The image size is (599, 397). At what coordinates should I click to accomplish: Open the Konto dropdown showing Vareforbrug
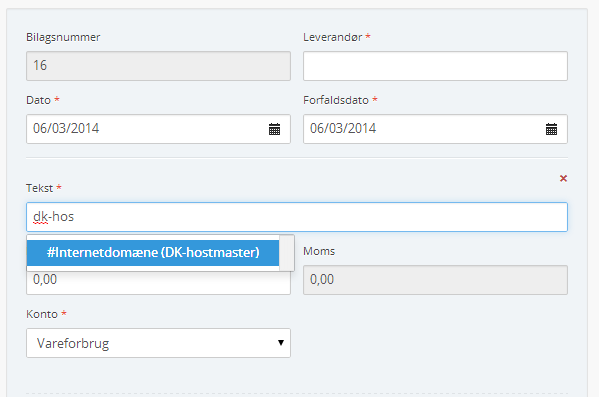(158, 343)
